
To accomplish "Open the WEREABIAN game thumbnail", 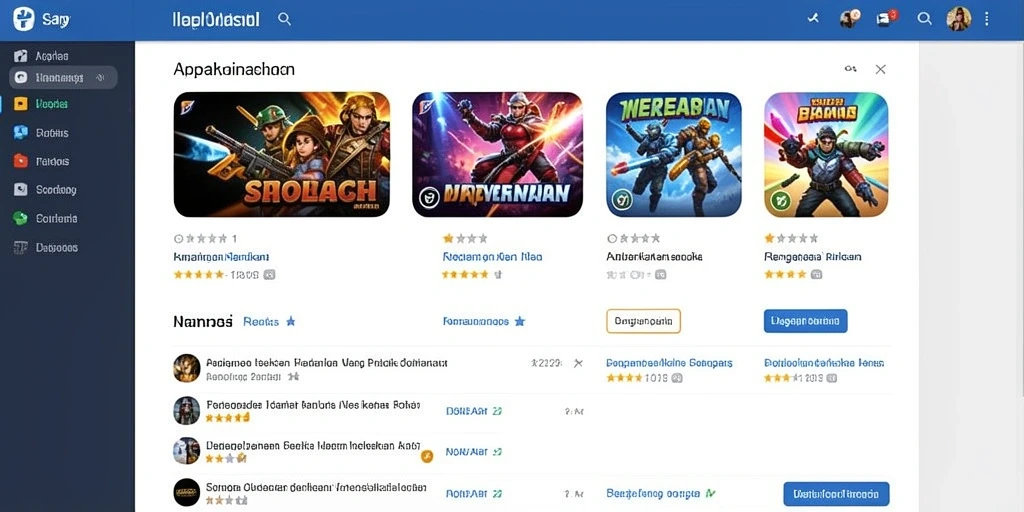I will tap(673, 154).
